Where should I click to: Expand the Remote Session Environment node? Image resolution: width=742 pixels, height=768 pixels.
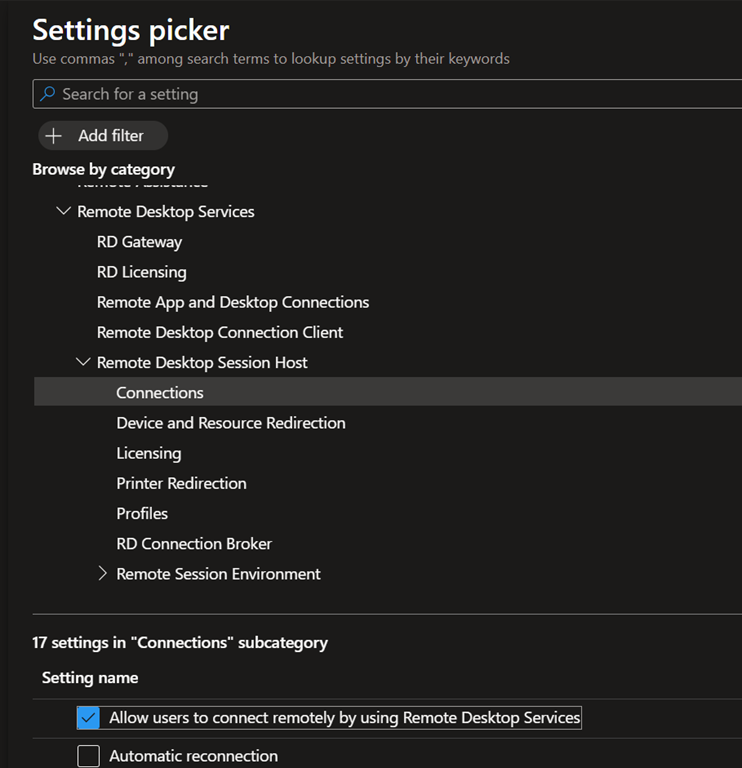[x=102, y=574]
